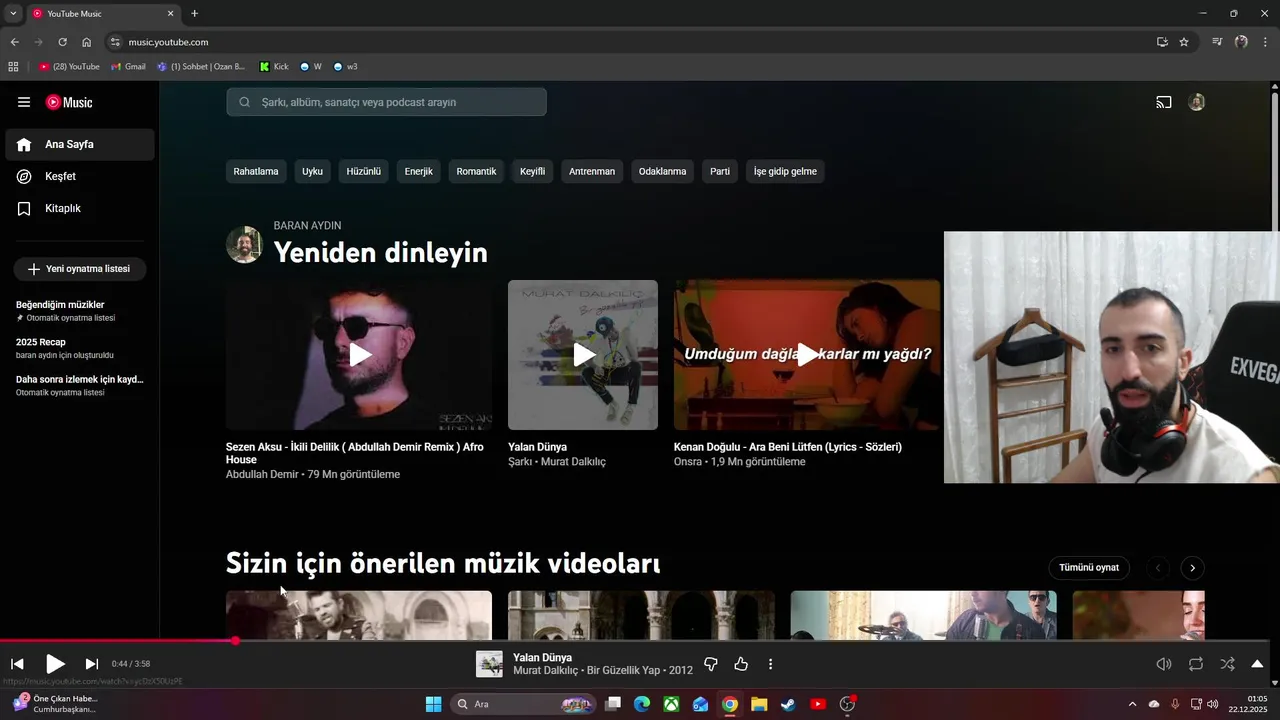1280x720 pixels.
Task: Create new playlist with Yeni oynatma listesi
Action: coord(80,269)
